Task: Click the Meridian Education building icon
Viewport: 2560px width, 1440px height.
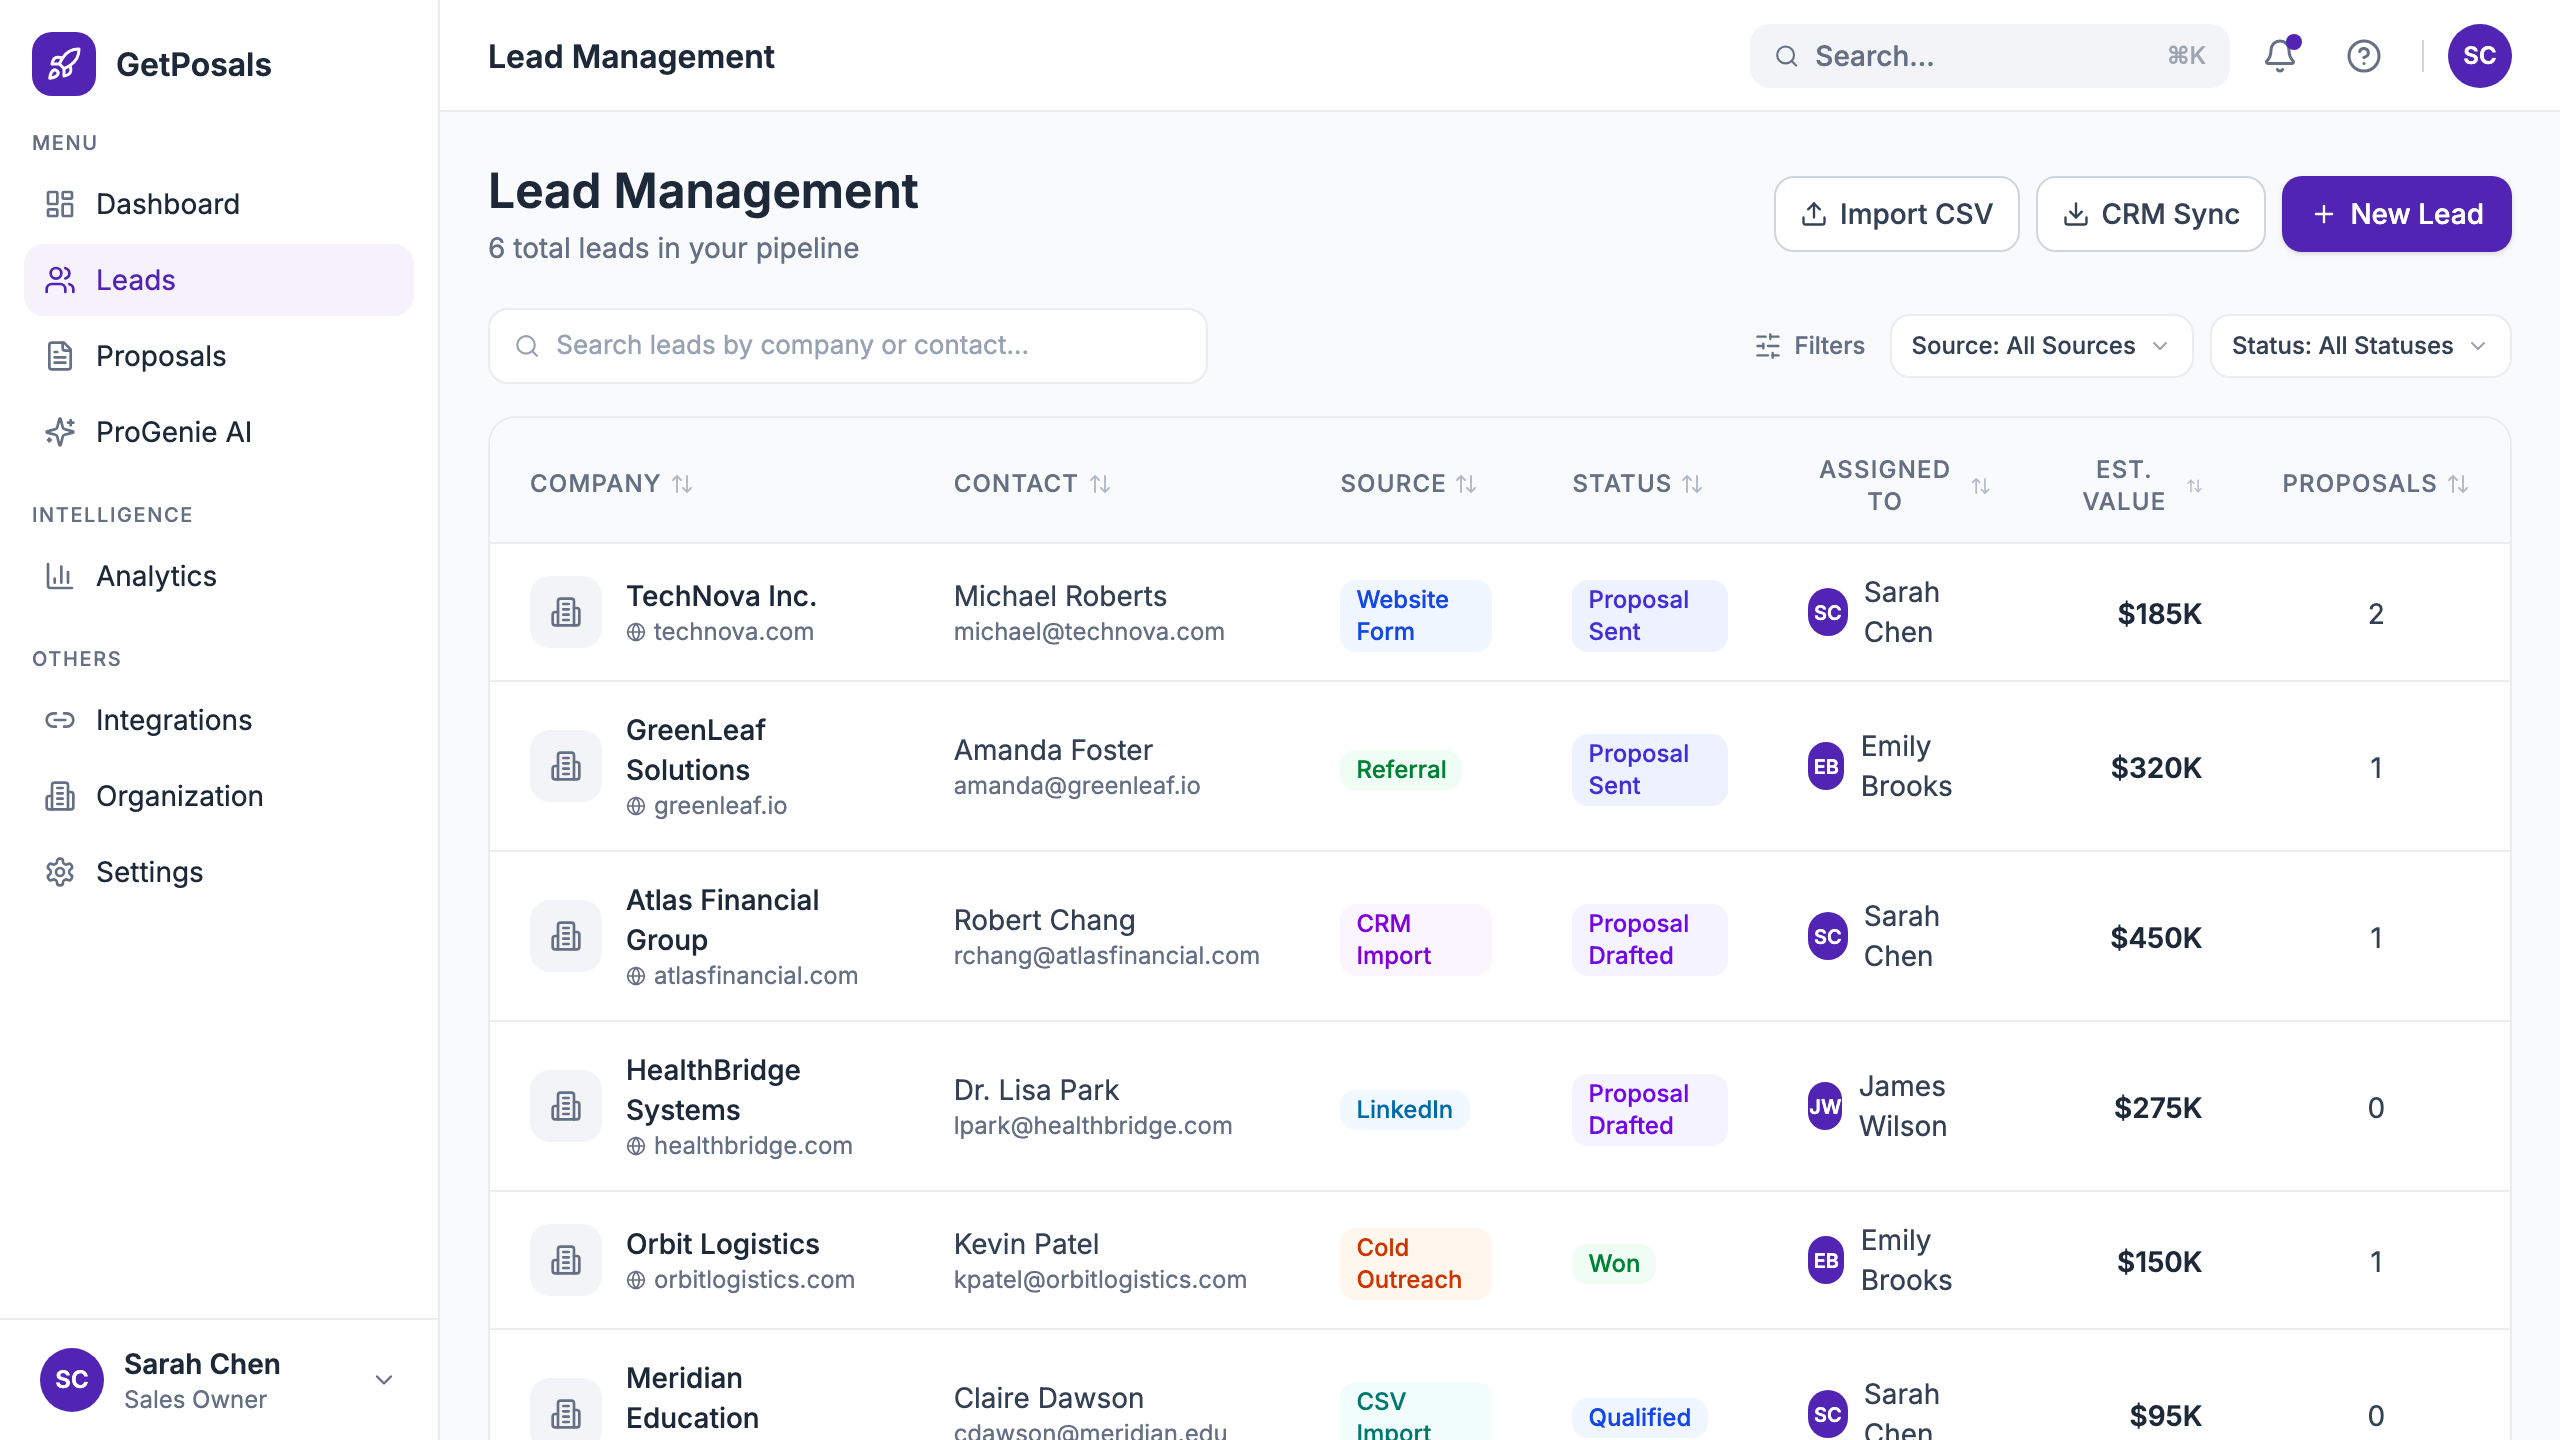Action: pos(566,1410)
